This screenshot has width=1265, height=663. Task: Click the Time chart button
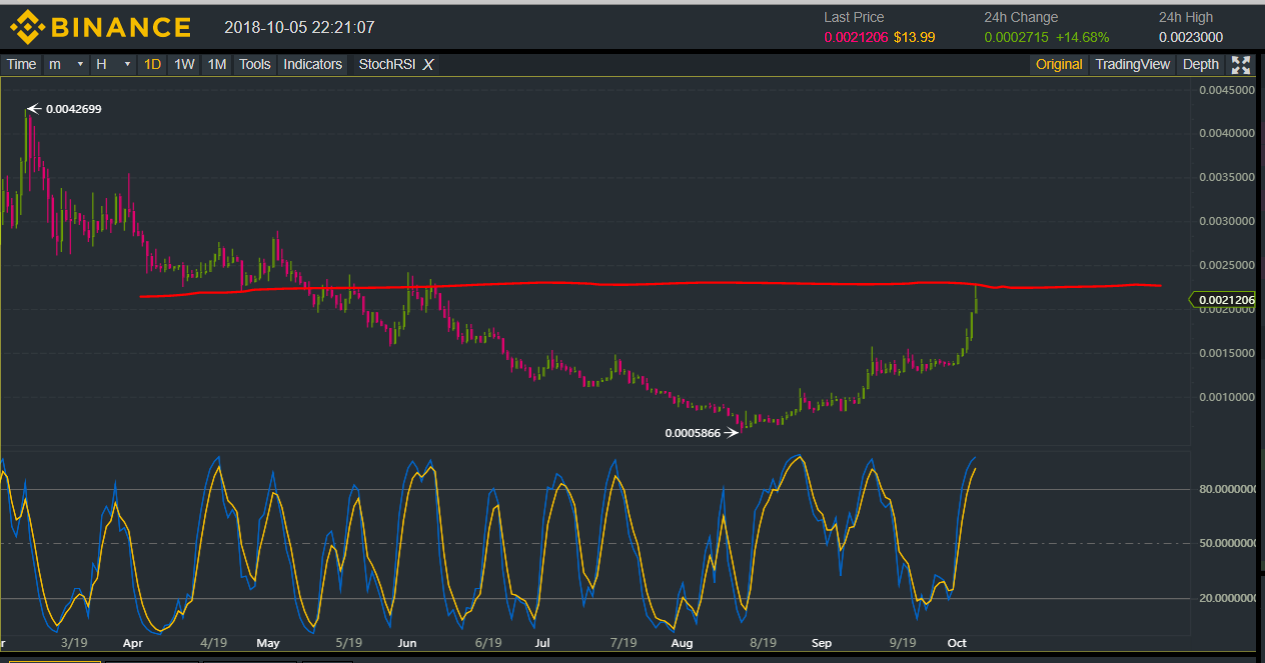point(21,65)
